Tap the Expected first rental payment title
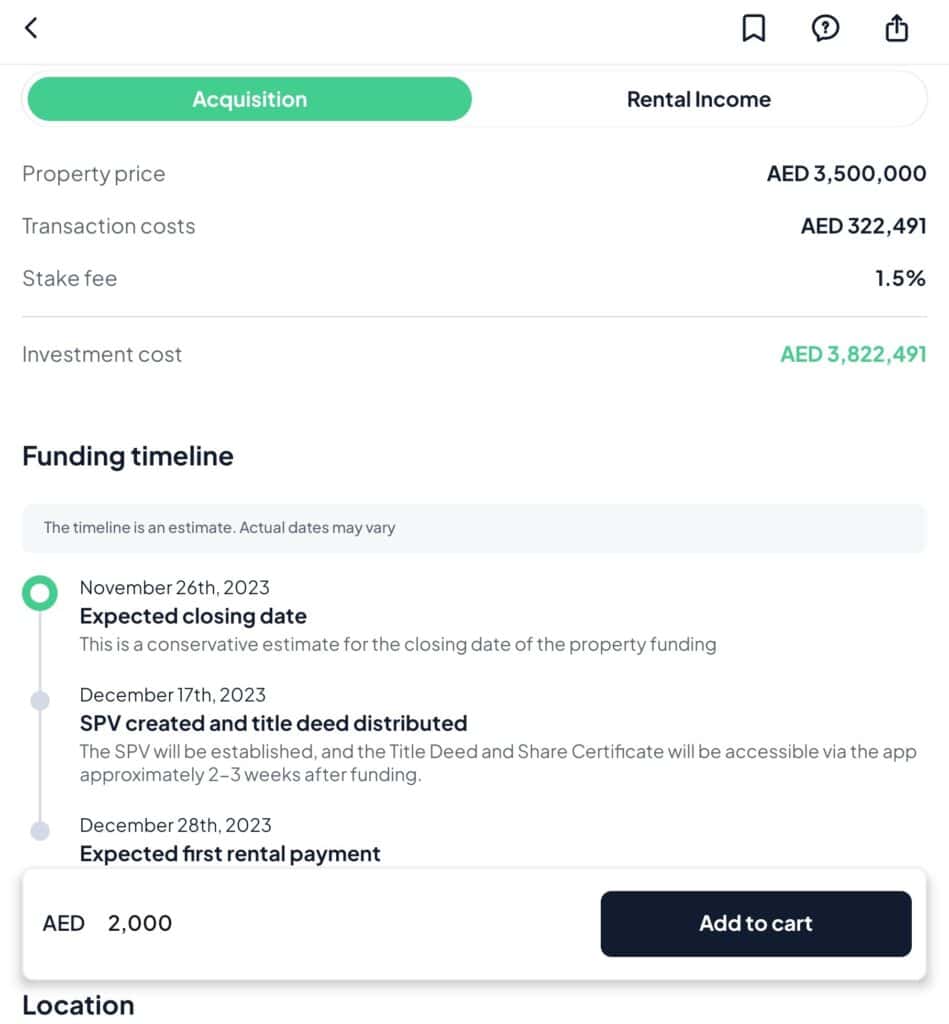949x1024 pixels. click(x=230, y=854)
